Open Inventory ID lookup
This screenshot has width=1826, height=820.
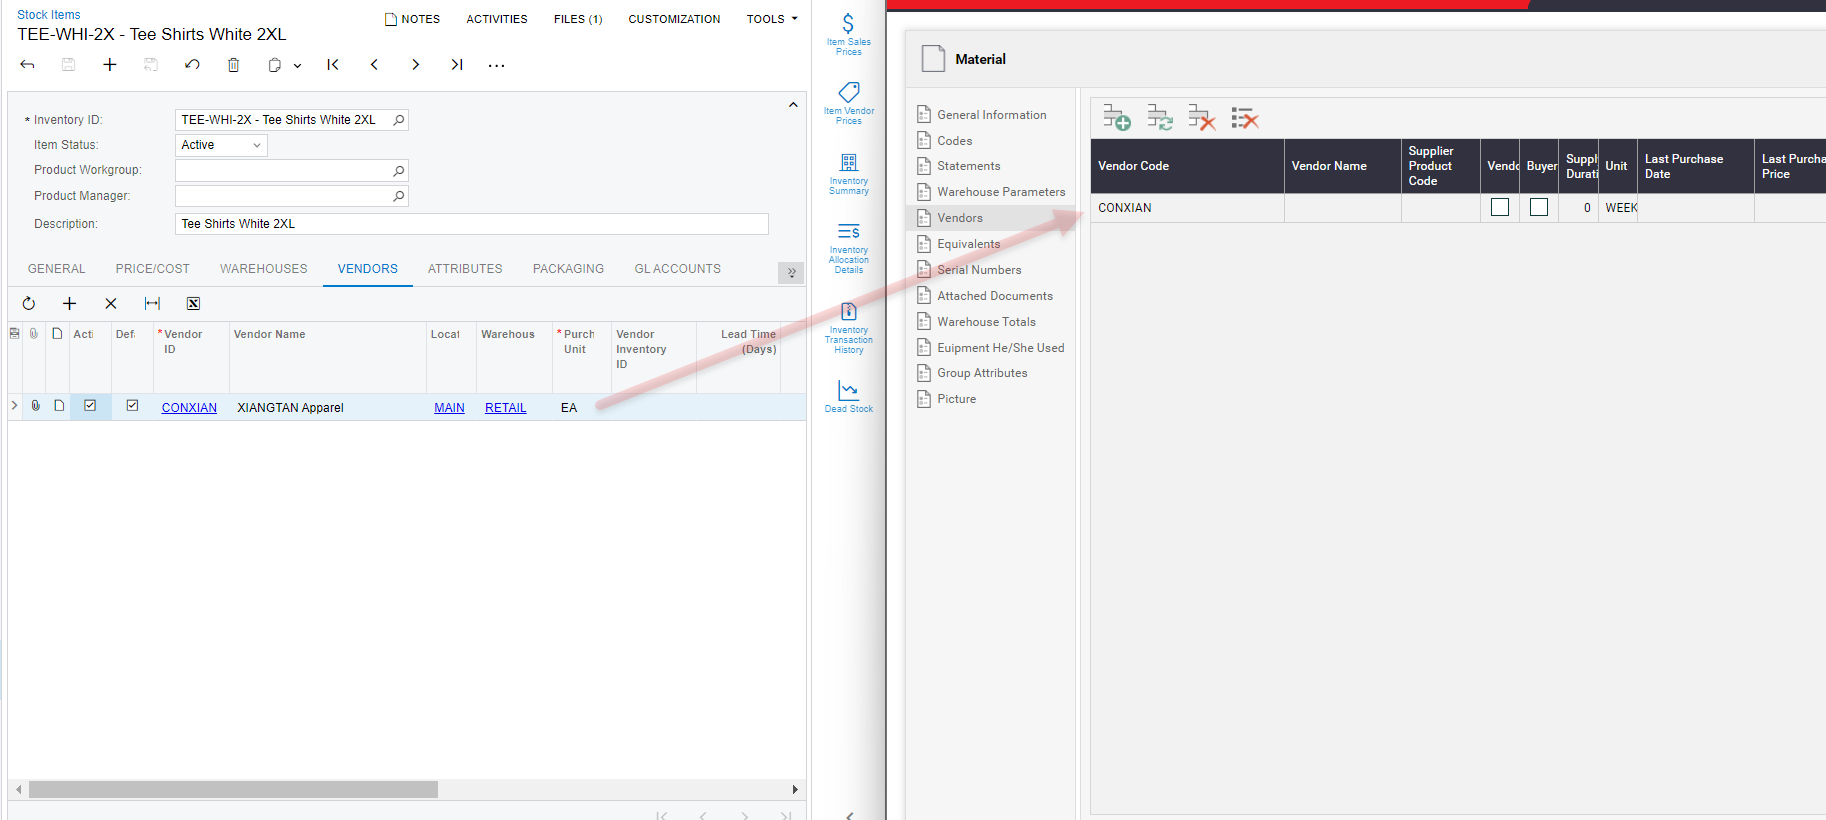399,120
